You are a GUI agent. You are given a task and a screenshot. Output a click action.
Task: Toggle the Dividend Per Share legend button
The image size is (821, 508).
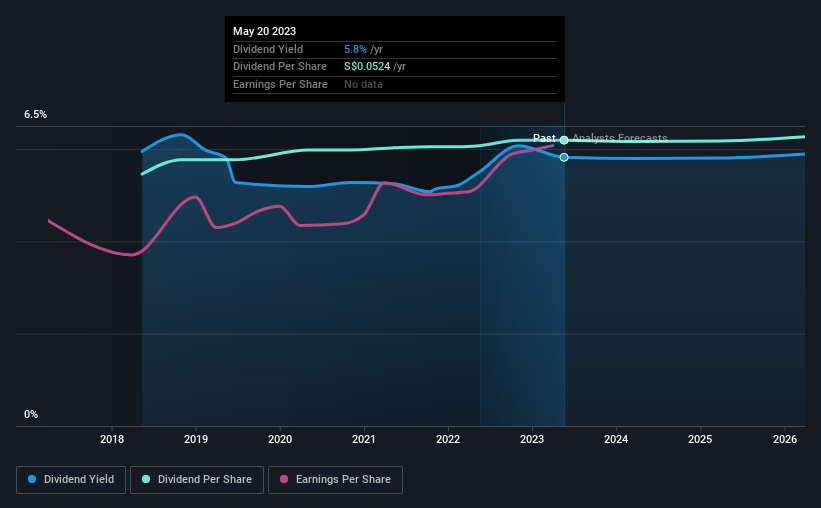197,480
